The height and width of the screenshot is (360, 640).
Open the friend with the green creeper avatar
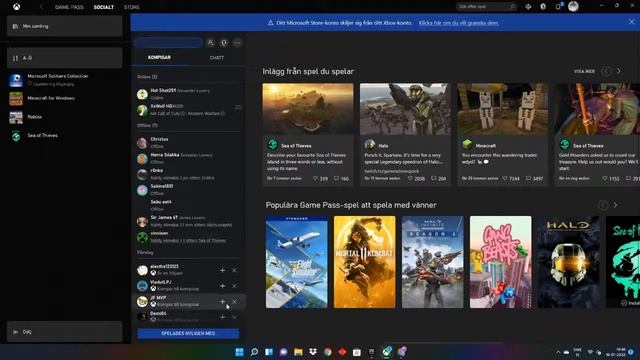tap(189, 237)
